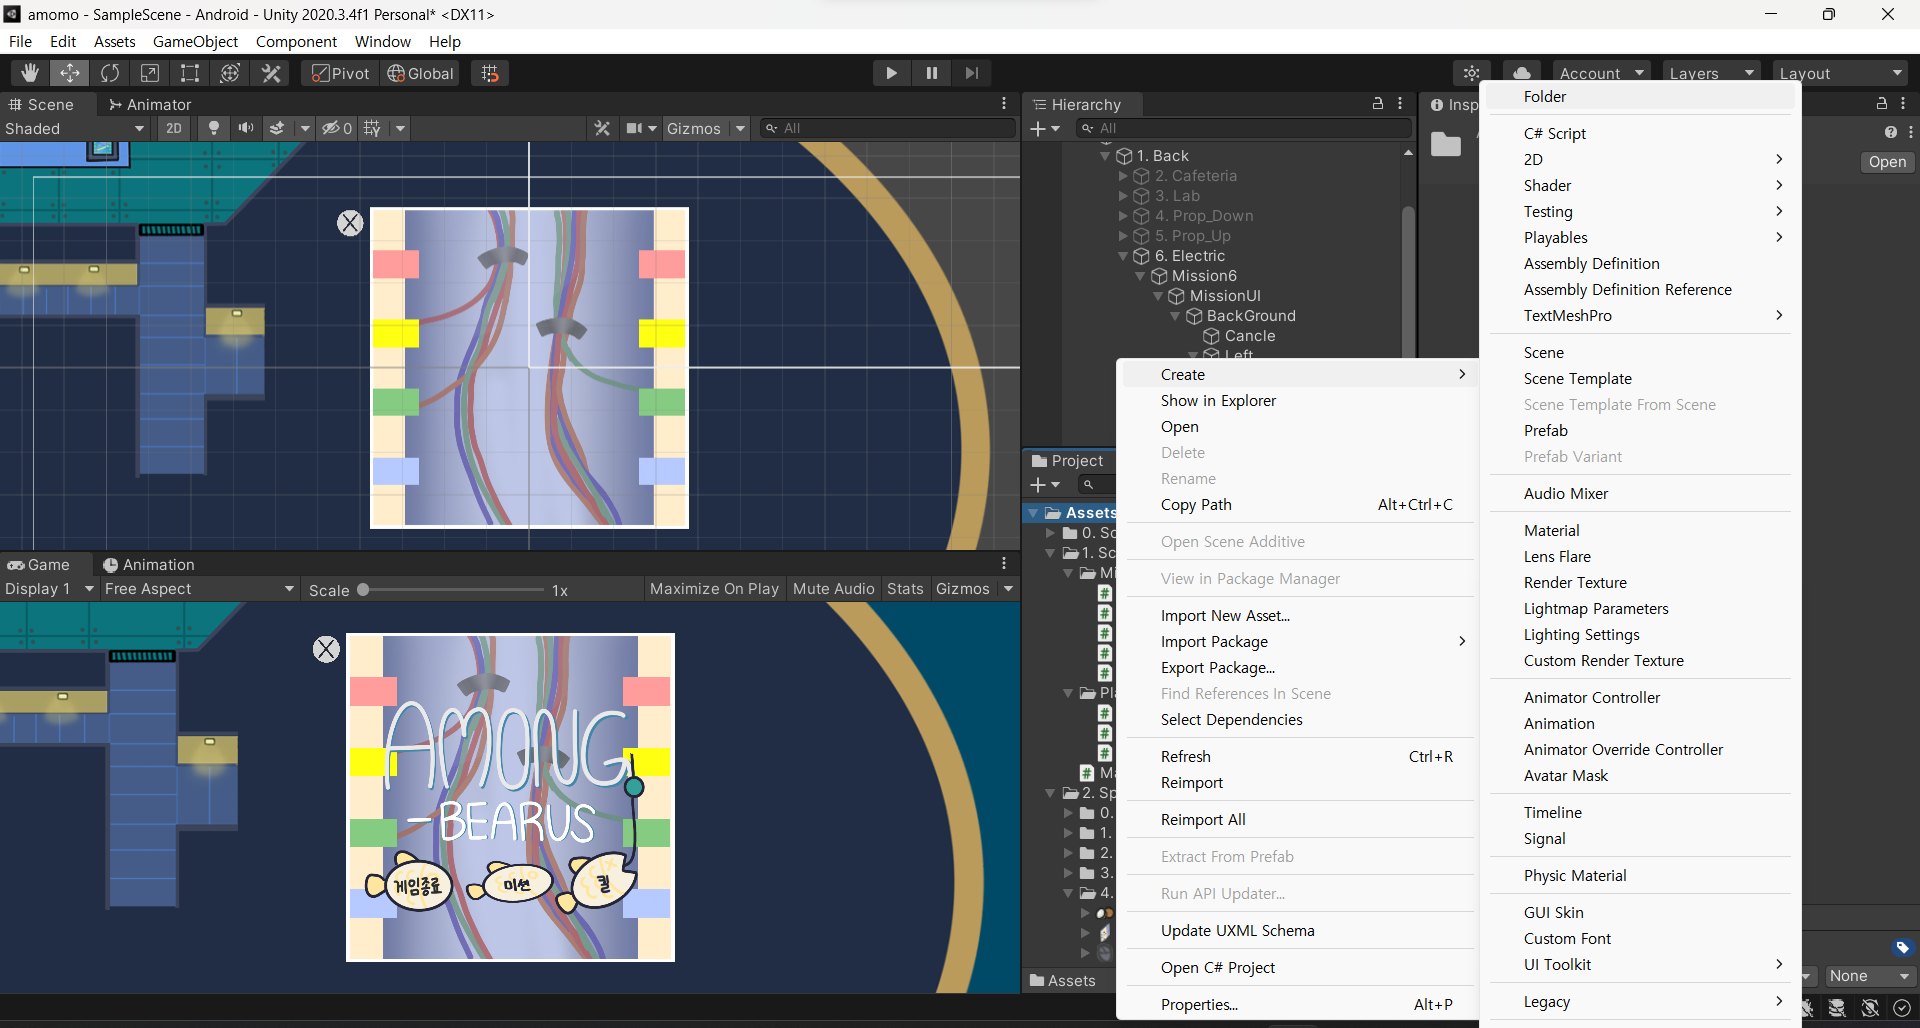Toggle hidden objects visibility counter
Screen dimensions: 1920x1028
[x=337, y=128]
